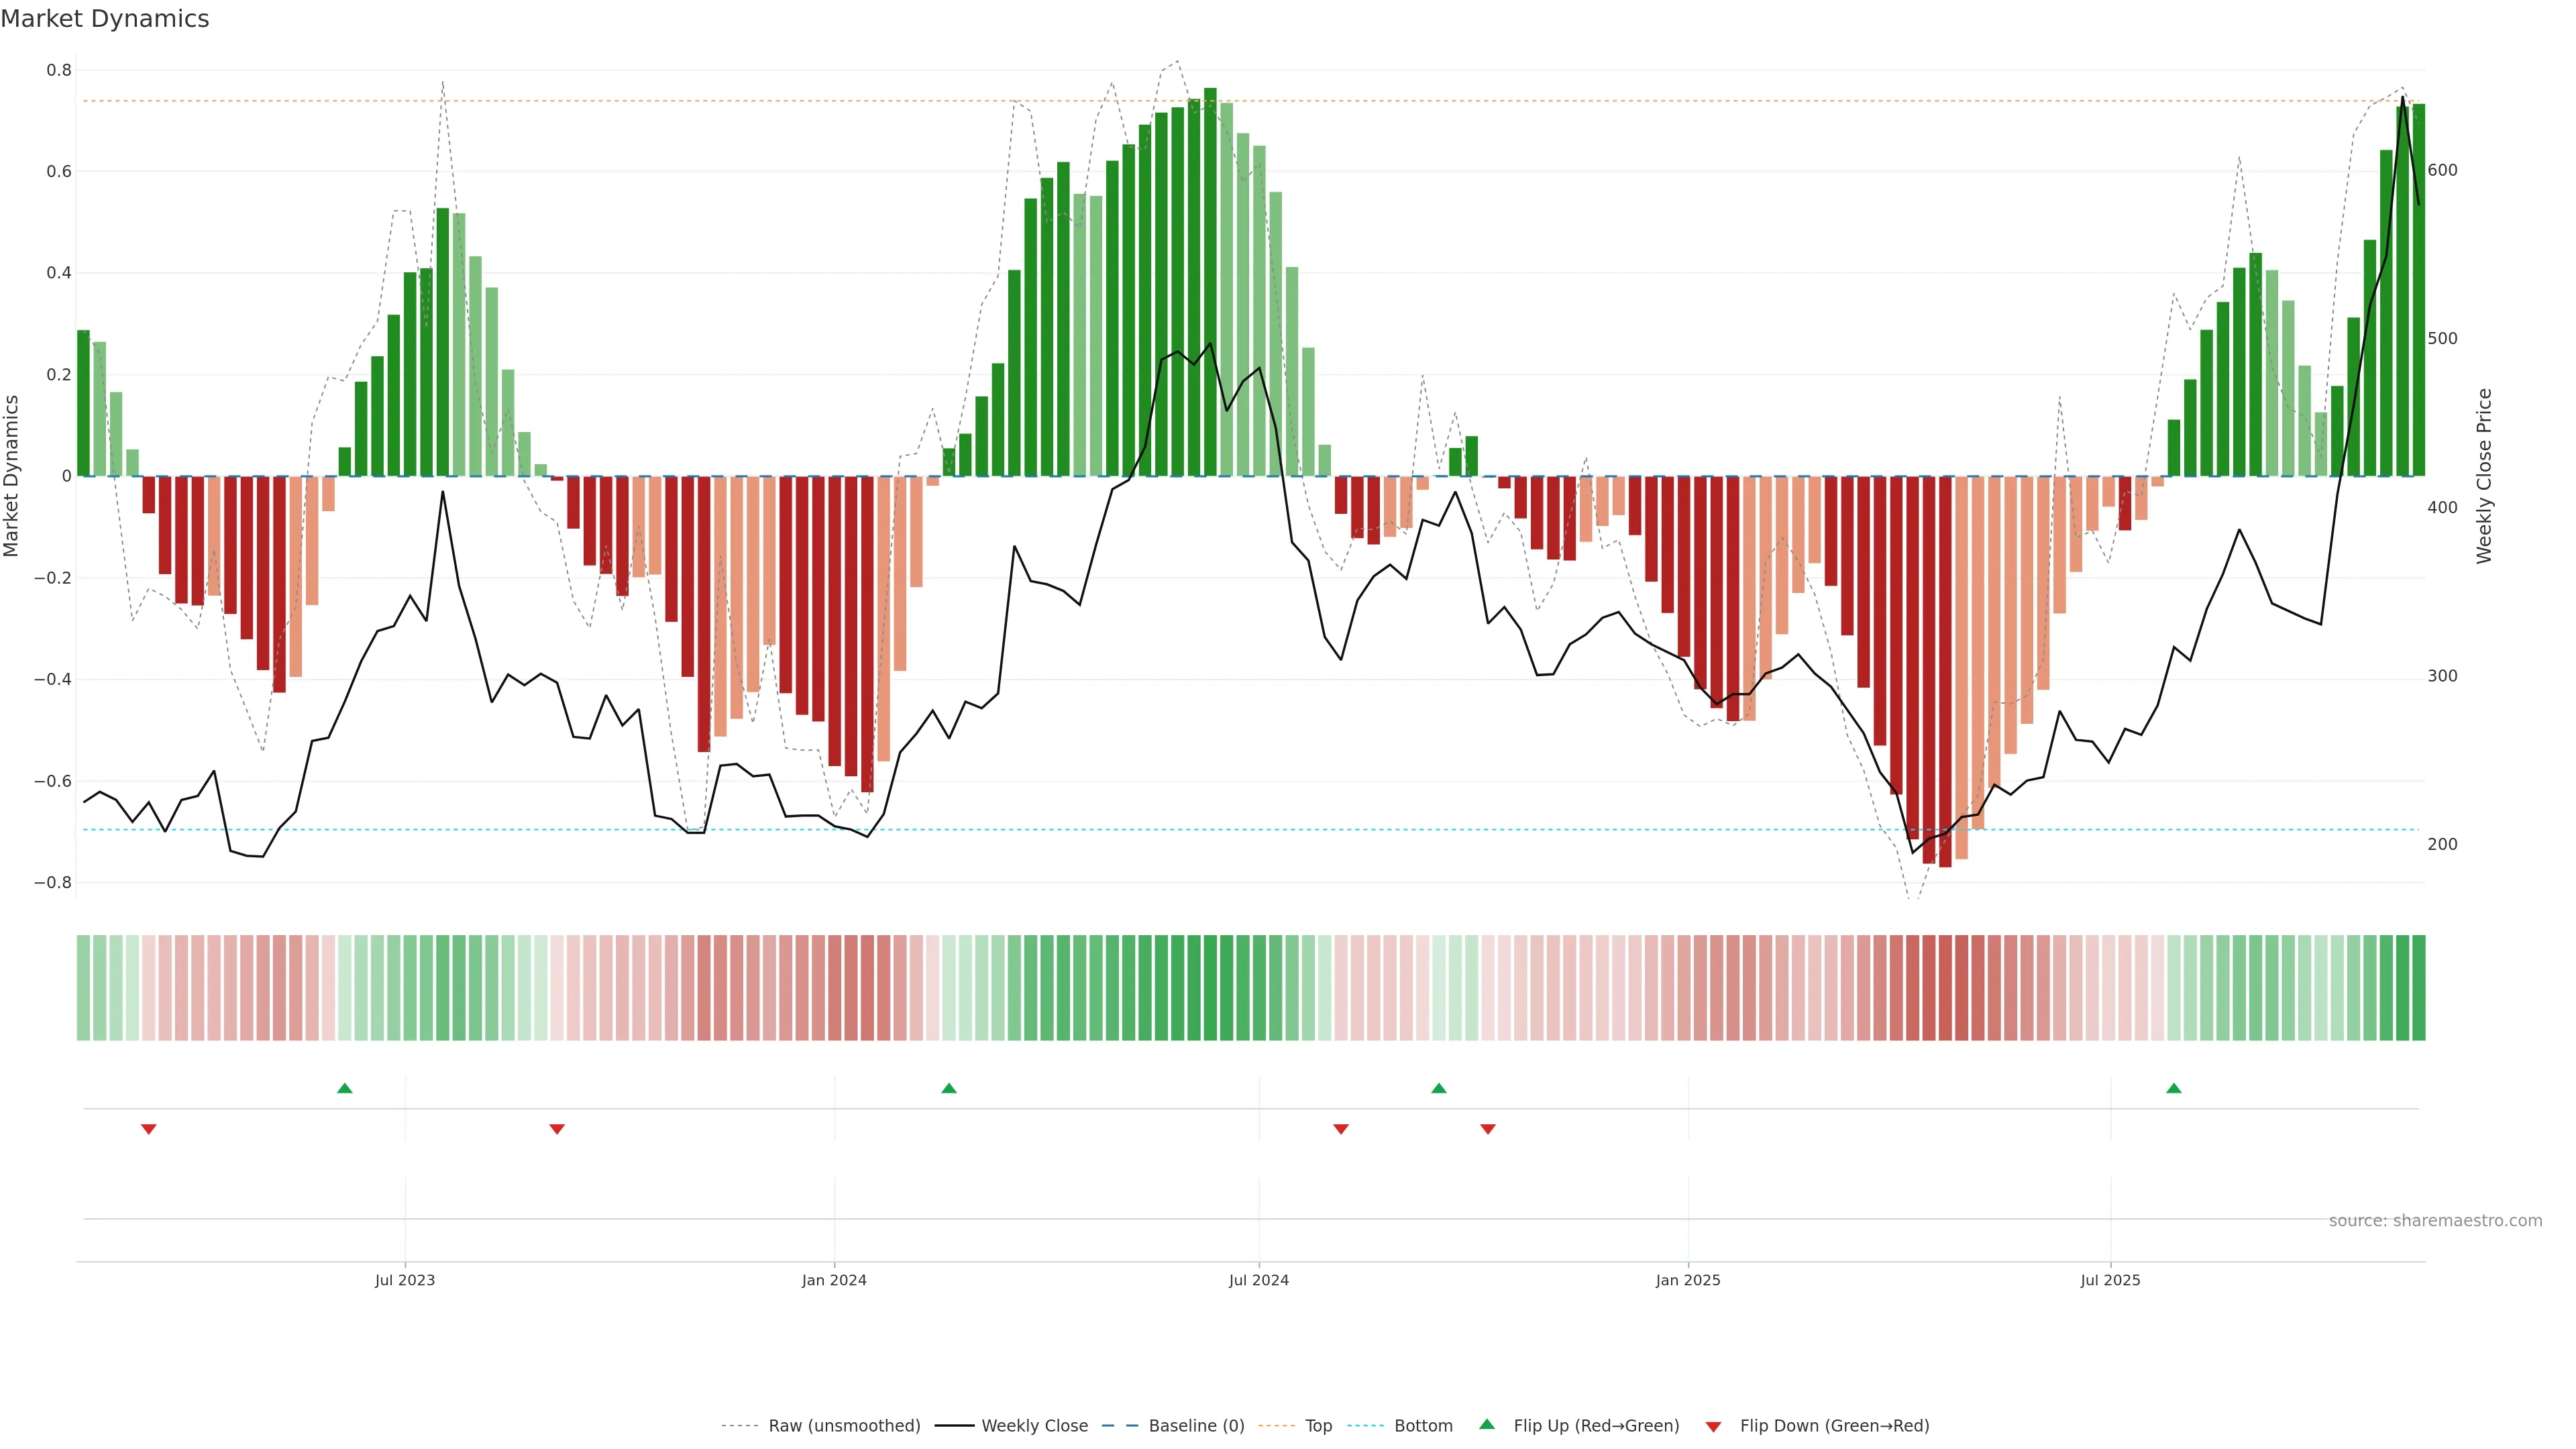
Task: Click the source: sharemaestro.com text
Action: click(x=2435, y=1221)
